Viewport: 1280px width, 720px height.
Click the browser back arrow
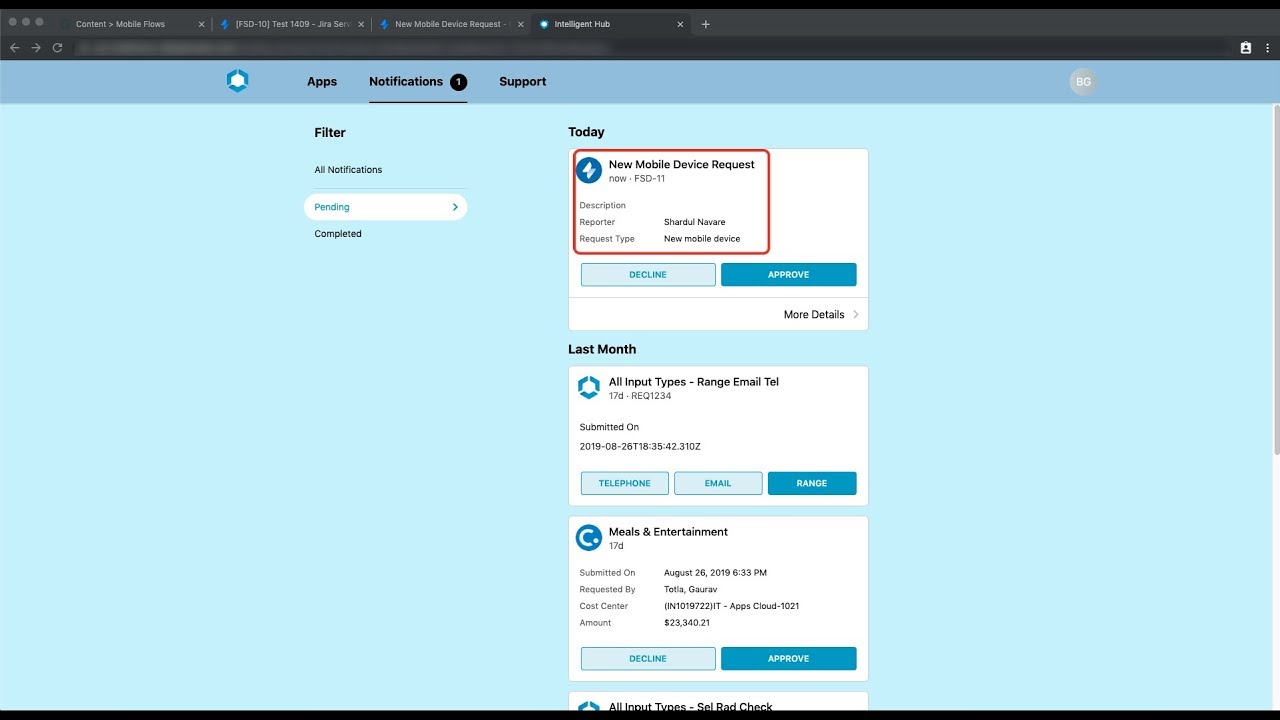coord(14,48)
